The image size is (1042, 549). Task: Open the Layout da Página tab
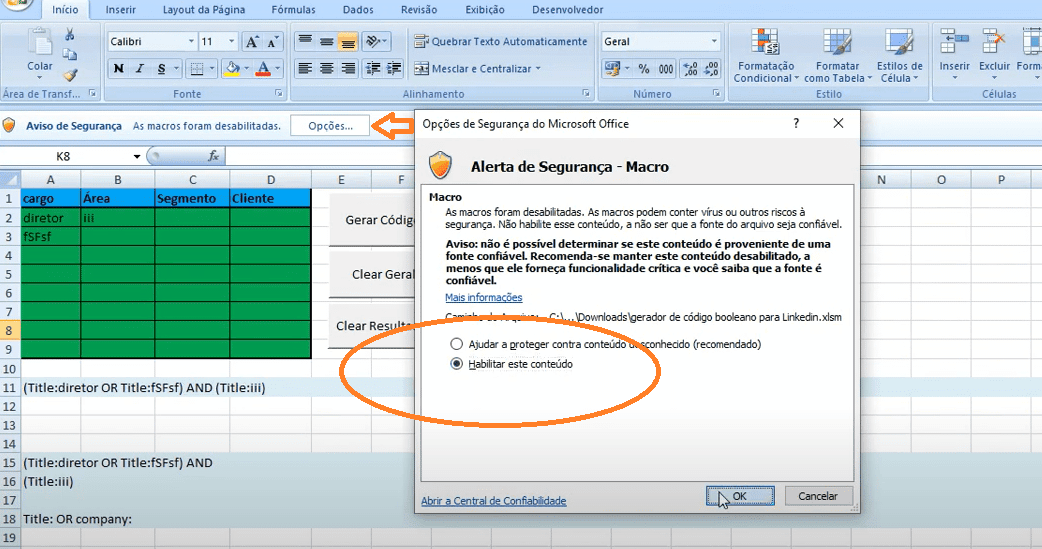tap(204, 10)
